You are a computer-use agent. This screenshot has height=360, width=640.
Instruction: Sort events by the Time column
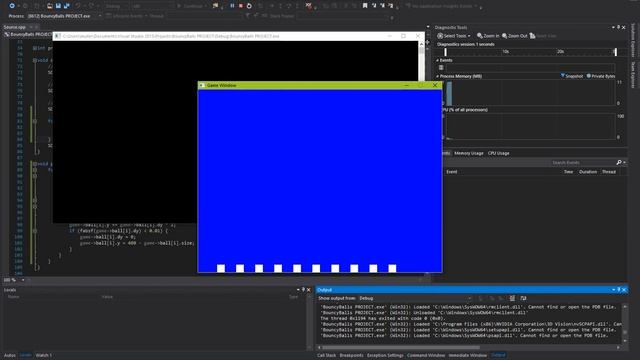[568, 172]
